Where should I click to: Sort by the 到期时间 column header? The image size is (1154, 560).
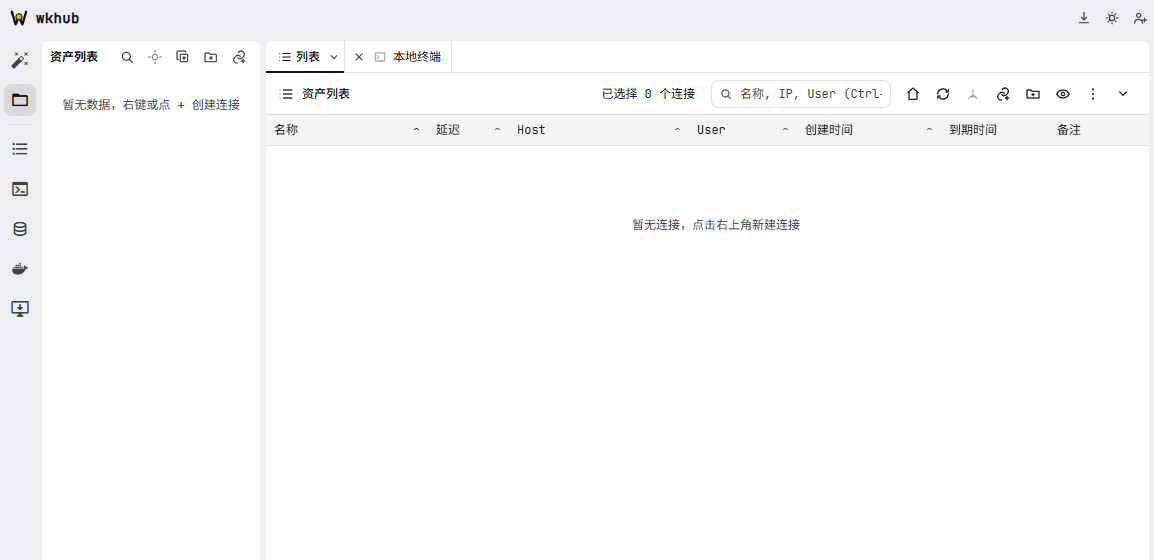click(973, 130)
